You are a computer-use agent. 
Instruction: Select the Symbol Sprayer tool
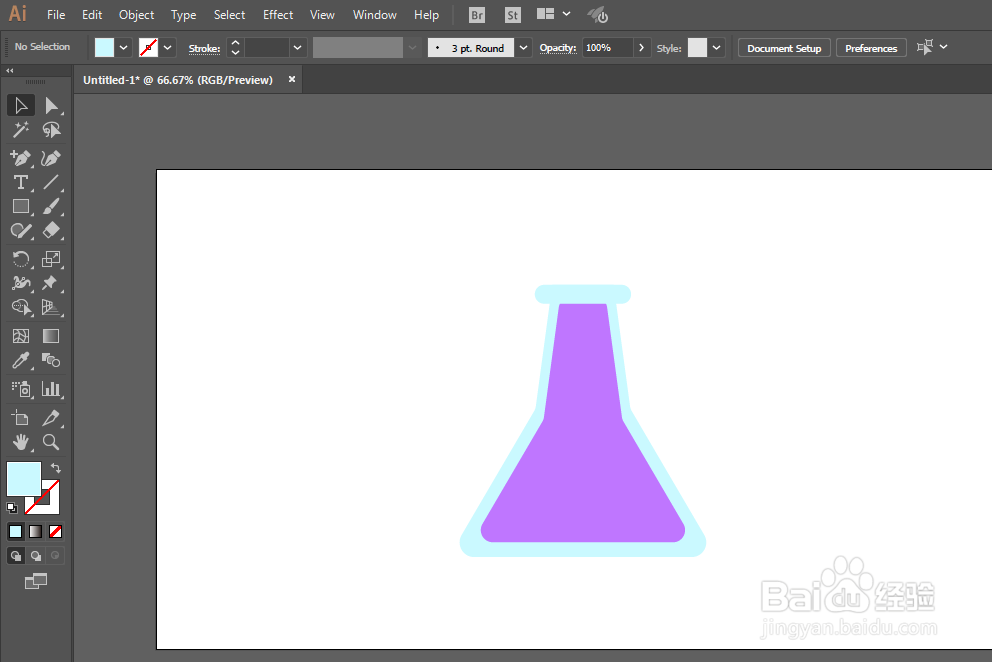pyautogui.click(x=20, y=389)
